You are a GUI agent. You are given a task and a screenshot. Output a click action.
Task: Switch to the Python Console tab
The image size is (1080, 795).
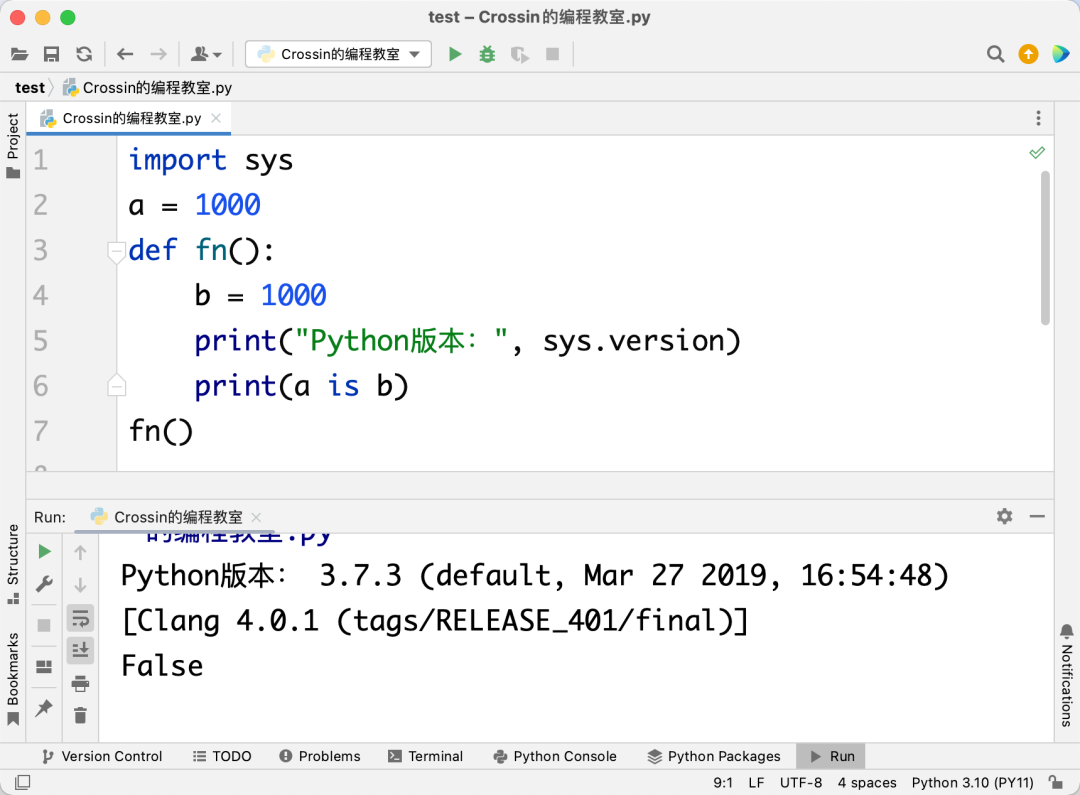click(x=555, y=756)
